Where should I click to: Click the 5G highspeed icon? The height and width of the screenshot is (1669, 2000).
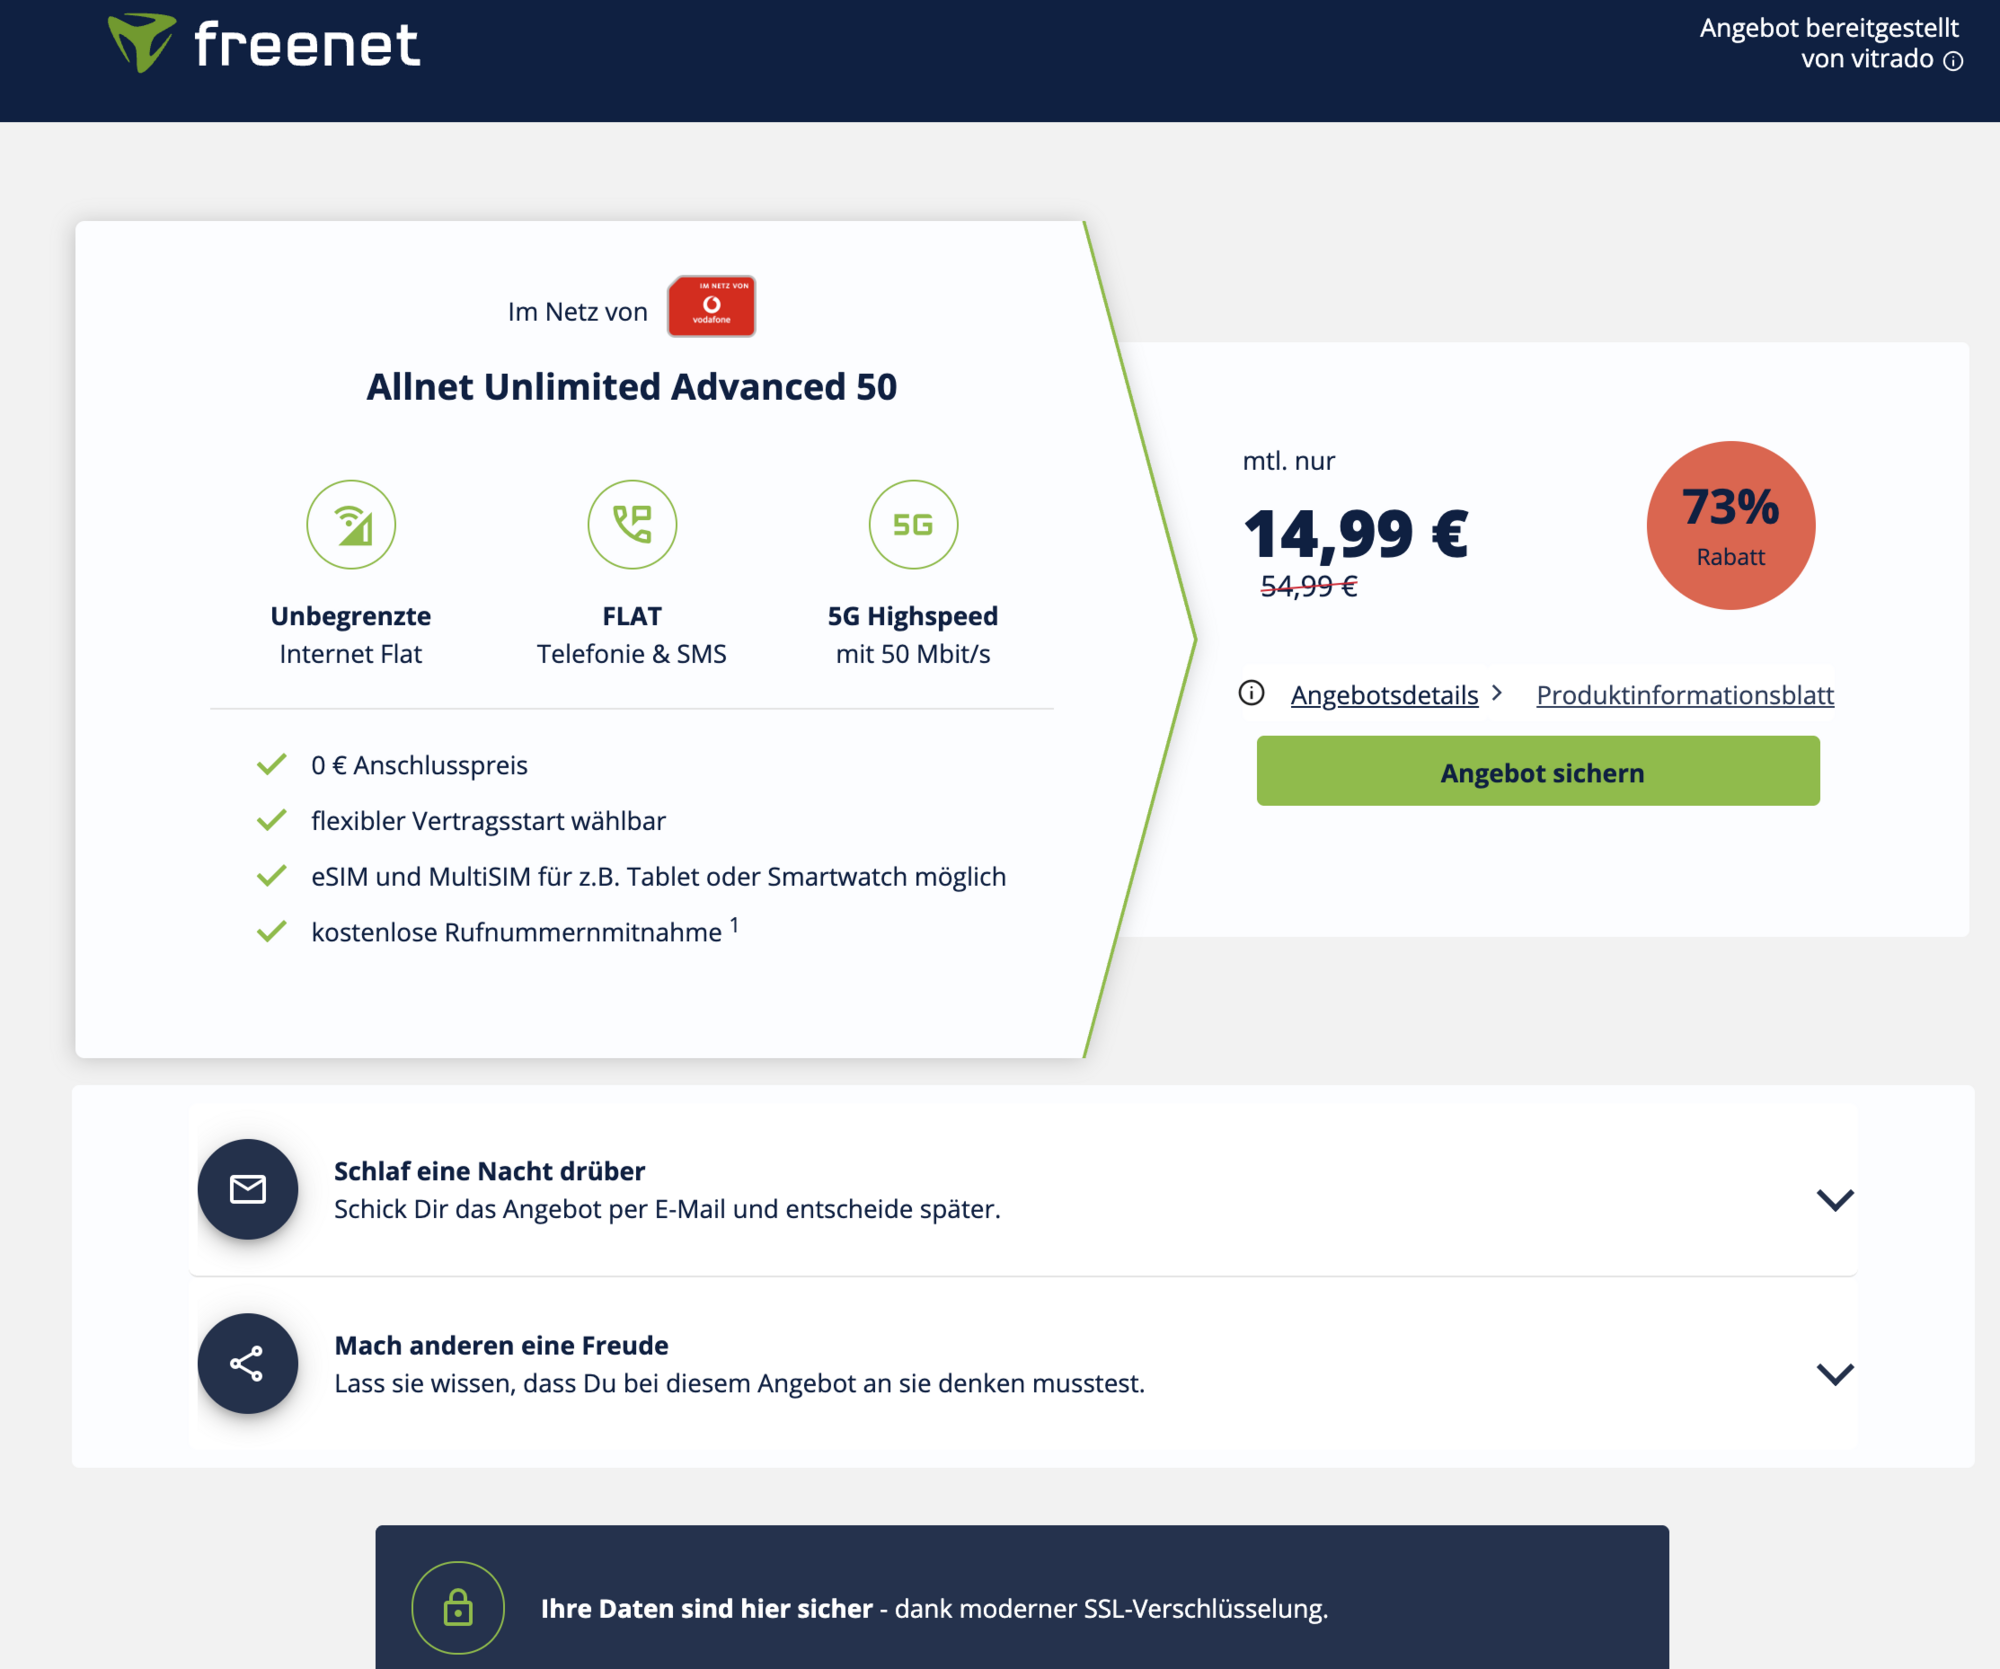913,525
